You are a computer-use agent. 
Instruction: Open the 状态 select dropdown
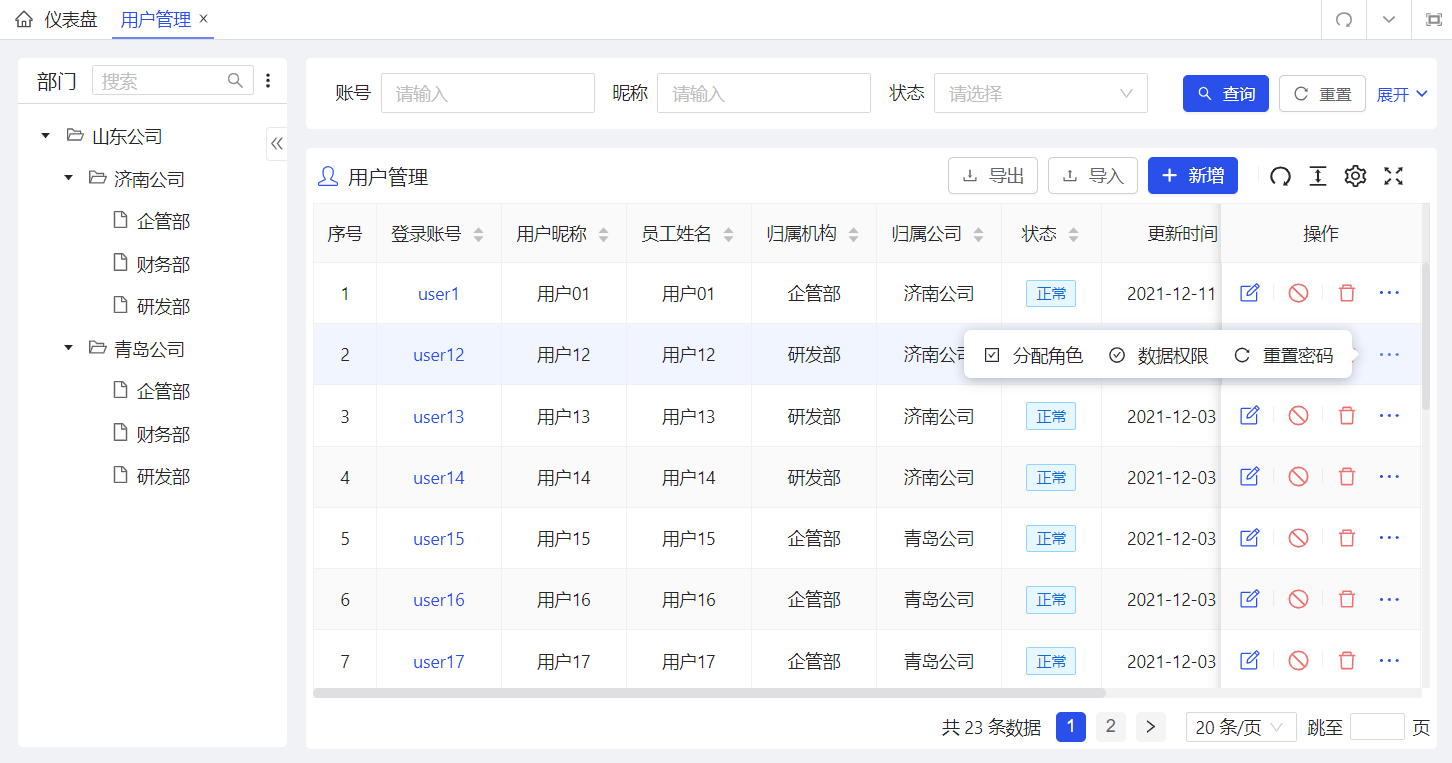pyautogui.click(x=1041, y=93)
